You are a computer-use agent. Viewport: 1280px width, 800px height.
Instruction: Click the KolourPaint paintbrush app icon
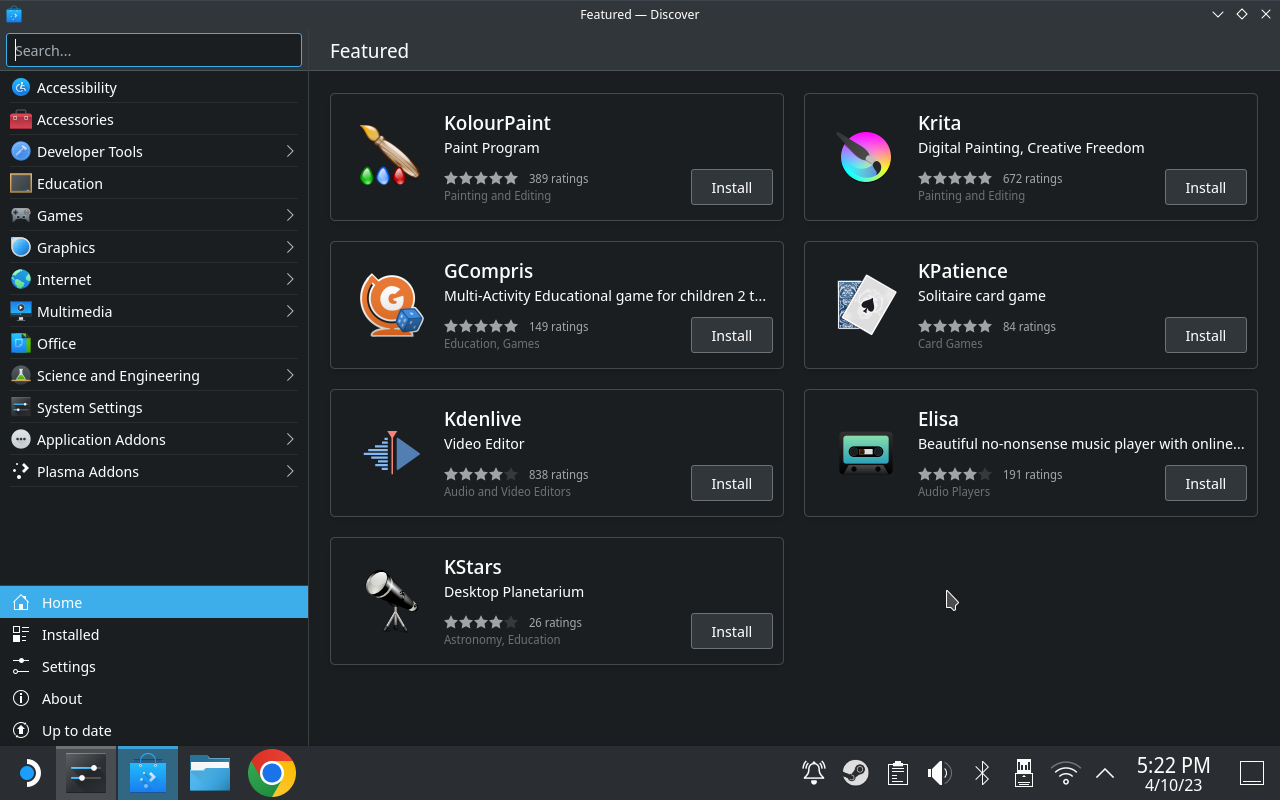391,156
